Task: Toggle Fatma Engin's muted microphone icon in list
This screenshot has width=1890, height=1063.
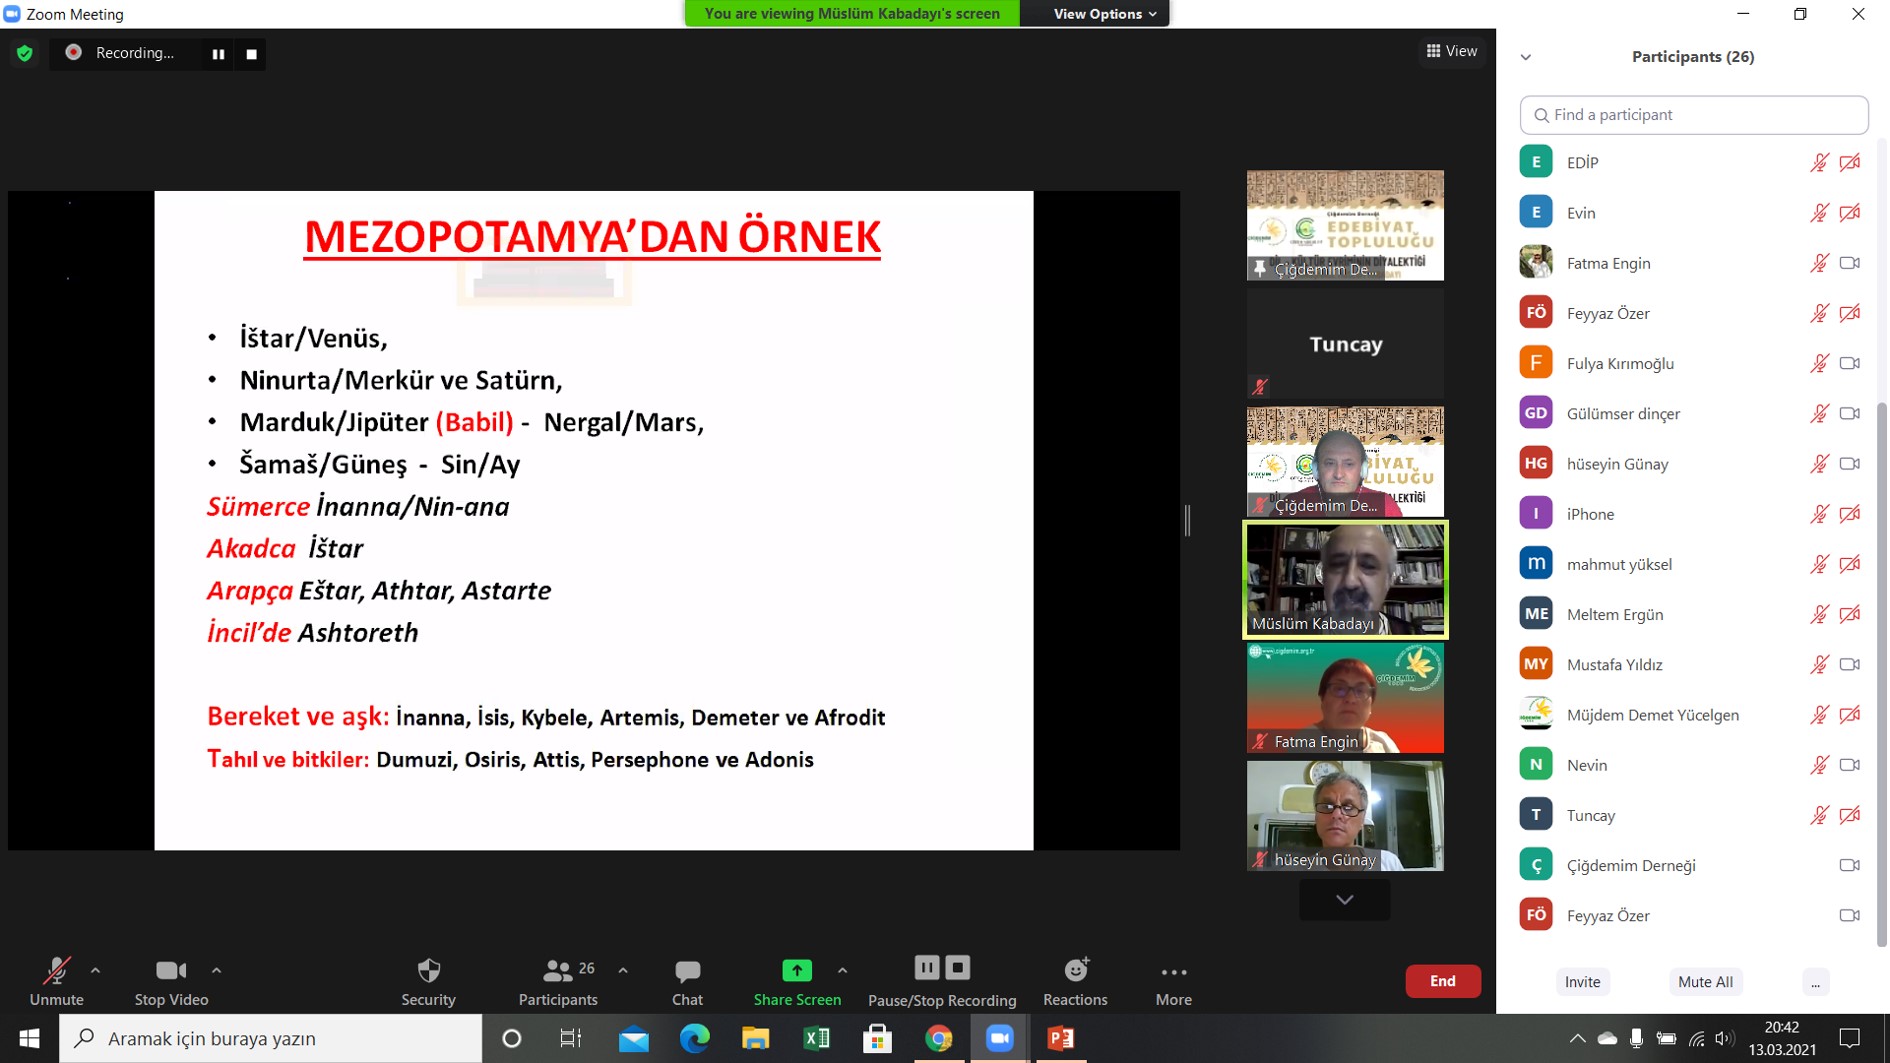Action: tap(1819, 263)
